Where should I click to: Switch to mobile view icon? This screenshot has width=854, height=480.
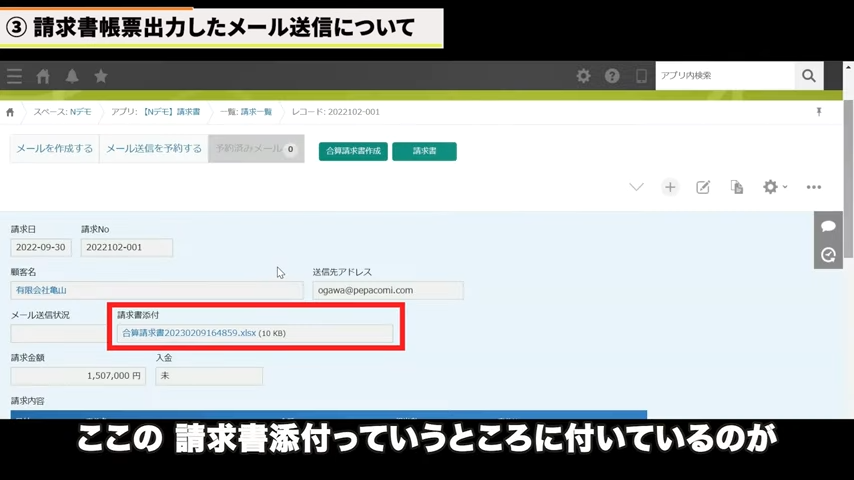(x=641, y=76)
